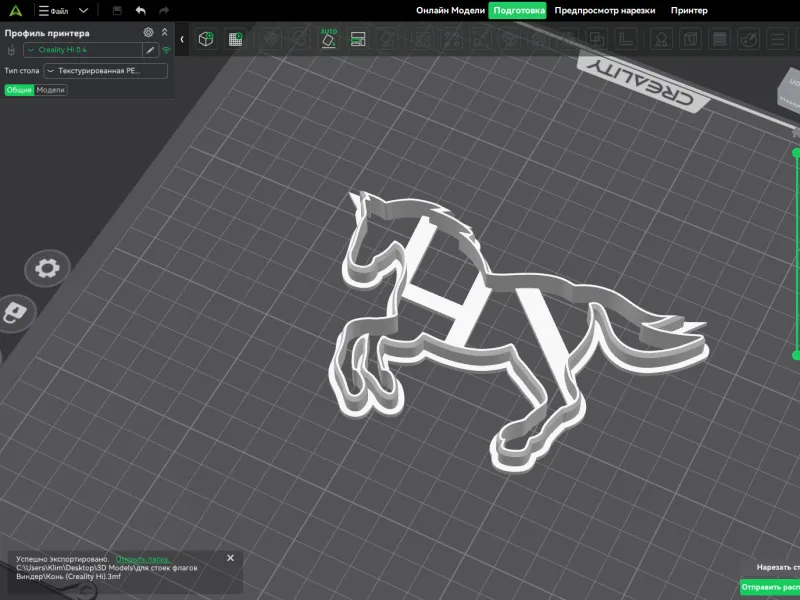
Task: Click the Тип стола label
Action: (x=22, y=71)
